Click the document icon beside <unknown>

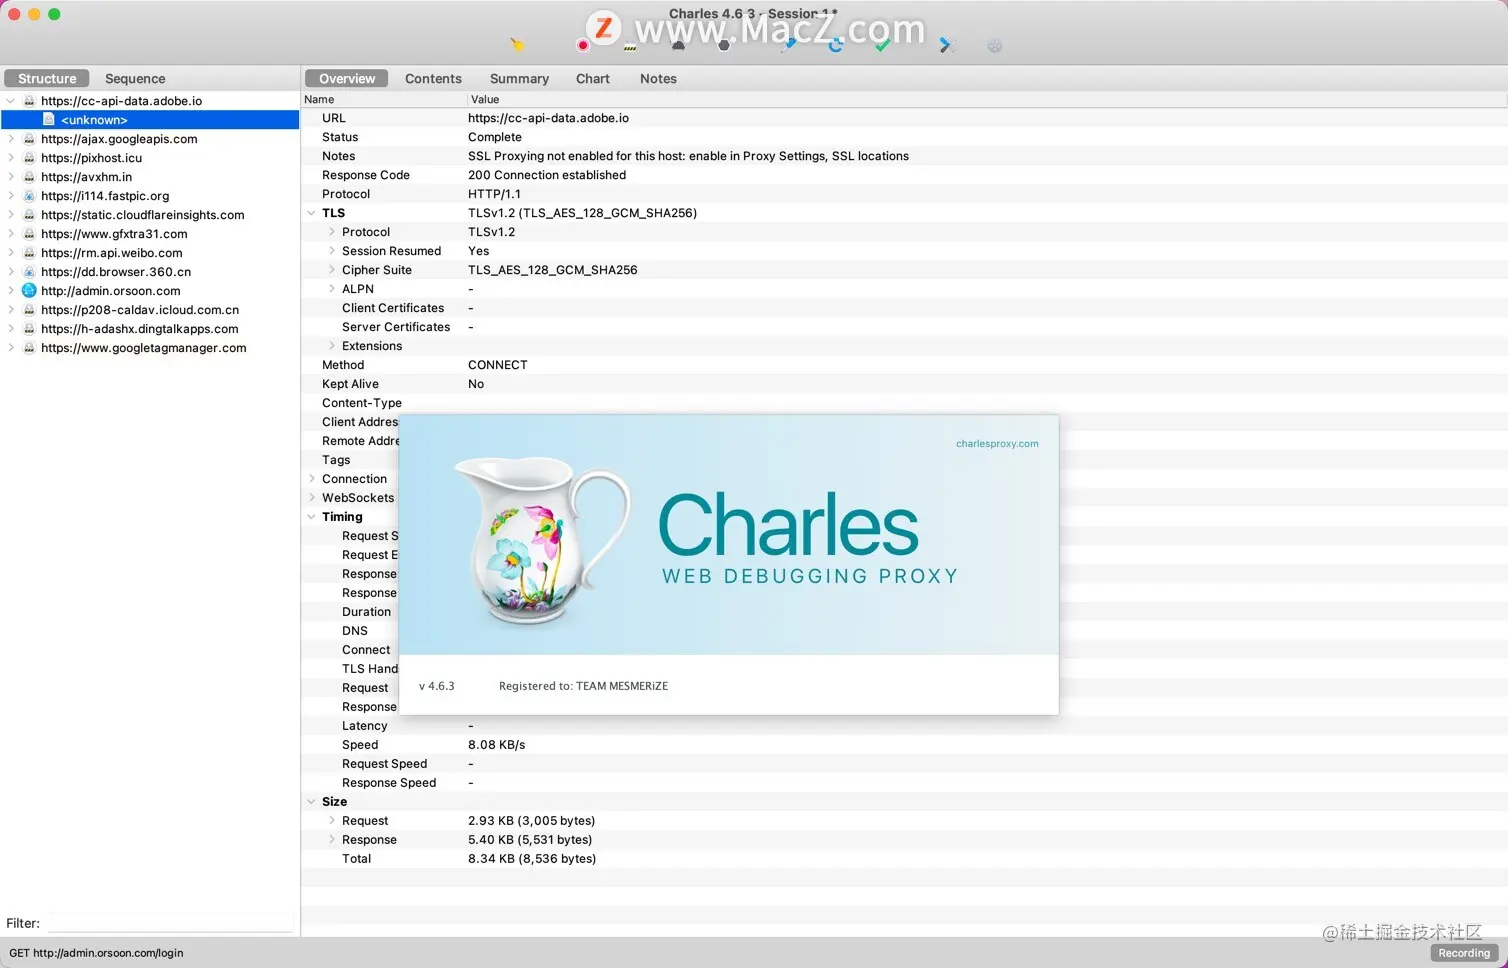click(x=49, y=119)
